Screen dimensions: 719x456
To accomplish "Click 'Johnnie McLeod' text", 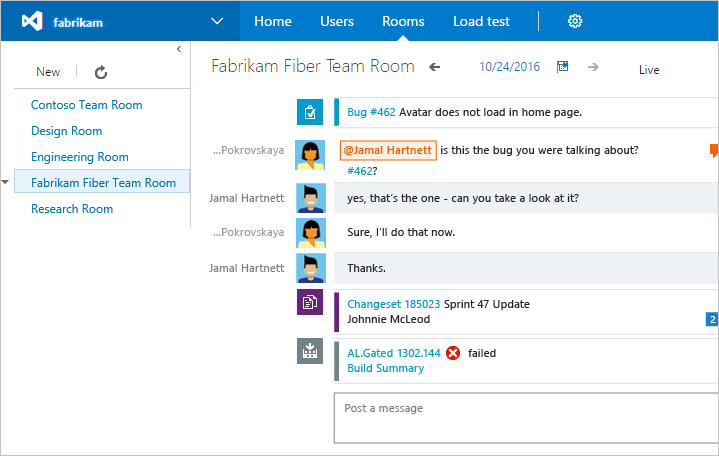I will coord(388,319).
